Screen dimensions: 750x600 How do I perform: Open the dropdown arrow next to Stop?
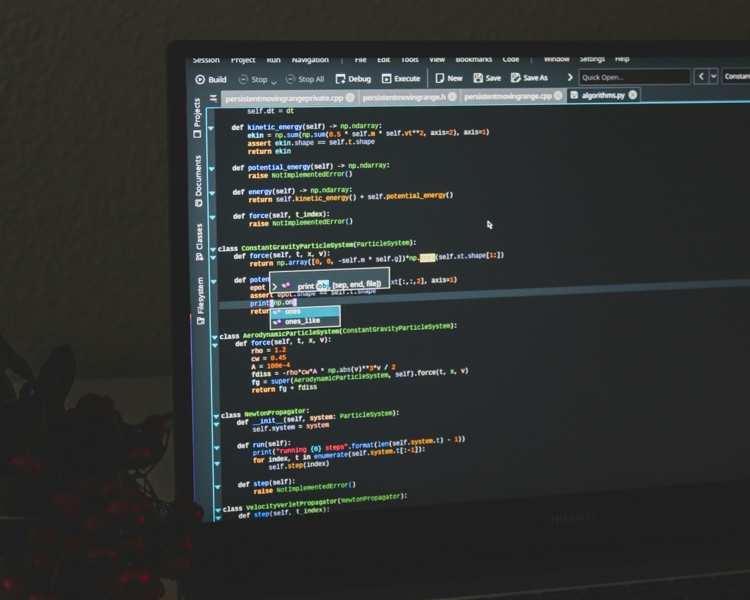pyautogui.click(x=274, y=82)
